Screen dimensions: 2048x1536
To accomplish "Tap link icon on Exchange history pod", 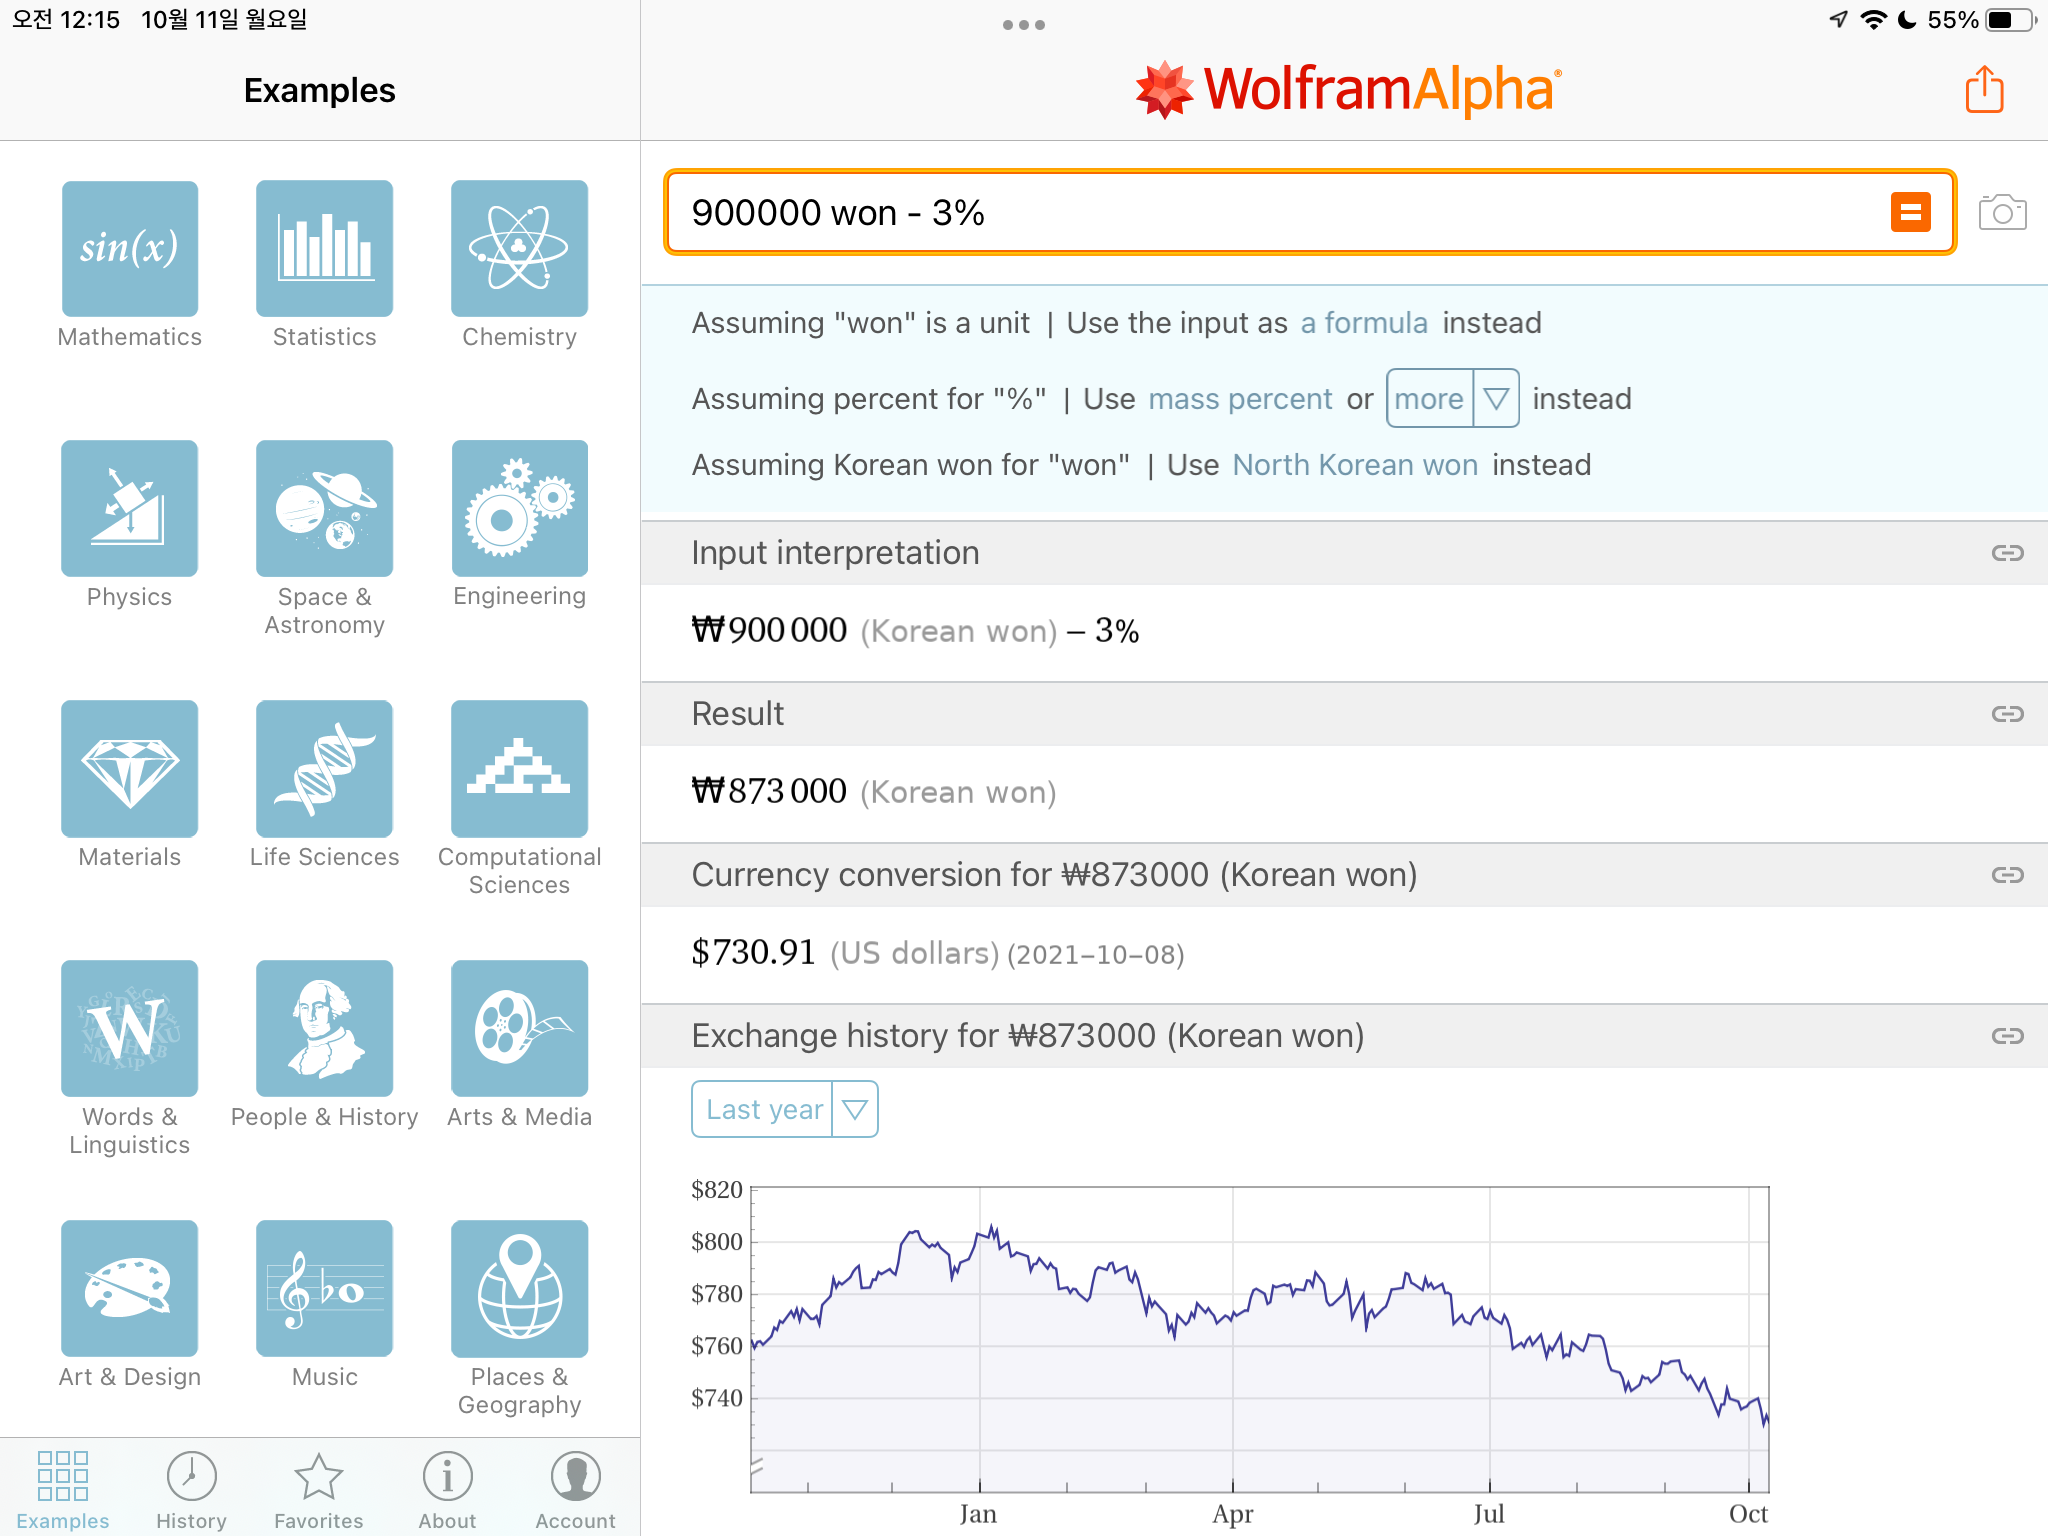I will click(x=2007, y=1036).
